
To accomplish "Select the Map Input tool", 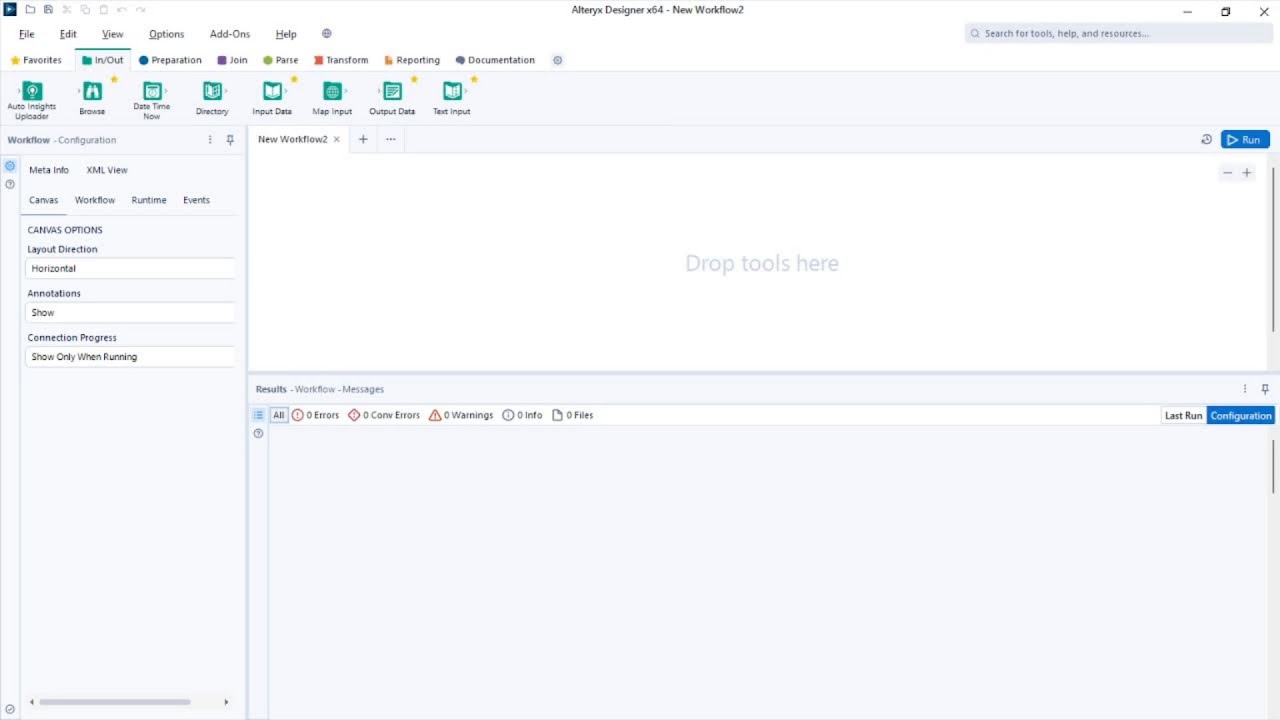I will pyautogui.click(x=332, y=98).
